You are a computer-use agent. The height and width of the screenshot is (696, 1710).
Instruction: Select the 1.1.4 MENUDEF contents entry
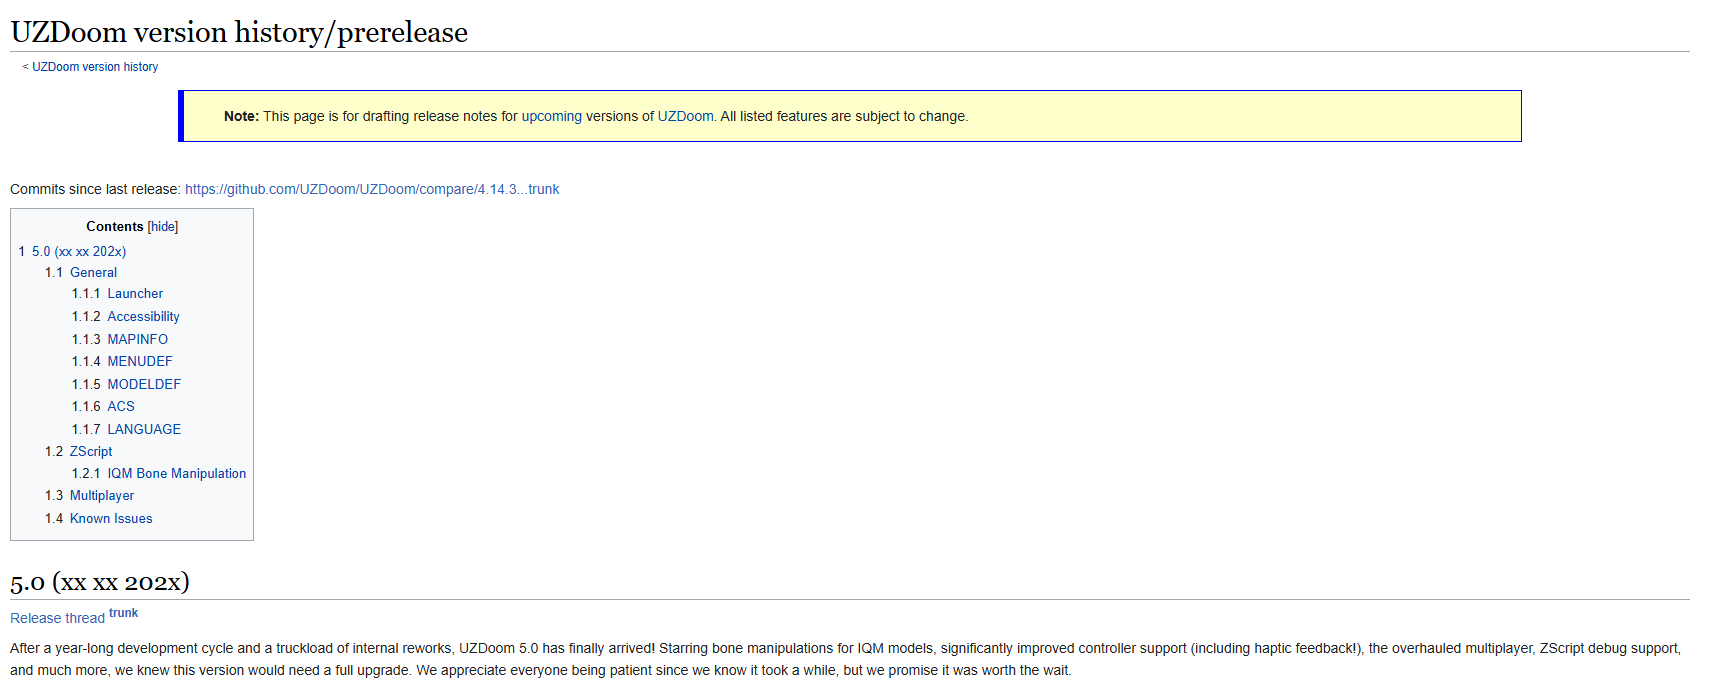pyautogui.click(x=122, y=361)
